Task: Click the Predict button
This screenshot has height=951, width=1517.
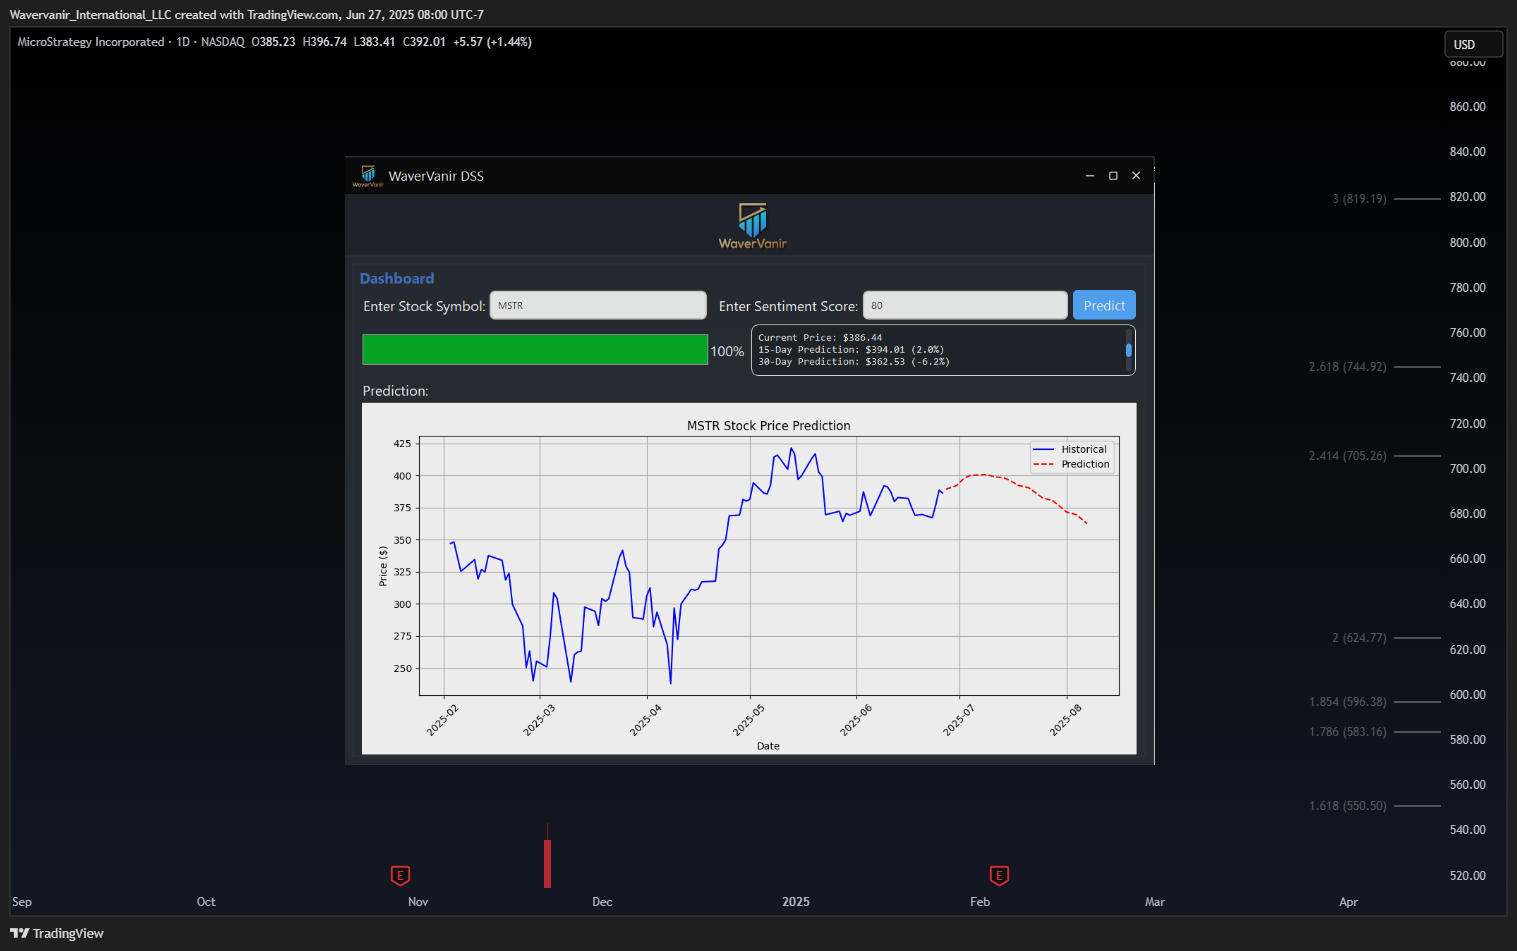Action: pos(1104,305)
